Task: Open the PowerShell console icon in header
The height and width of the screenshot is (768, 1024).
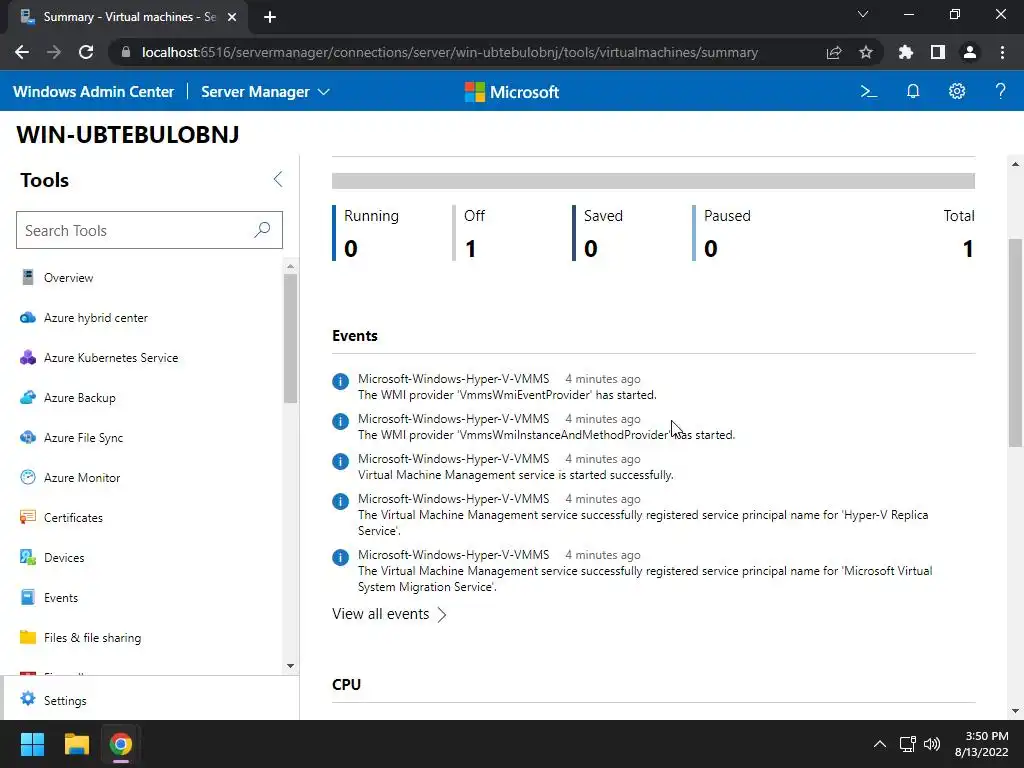Action: pyautogui.click(x=869, y=92)
